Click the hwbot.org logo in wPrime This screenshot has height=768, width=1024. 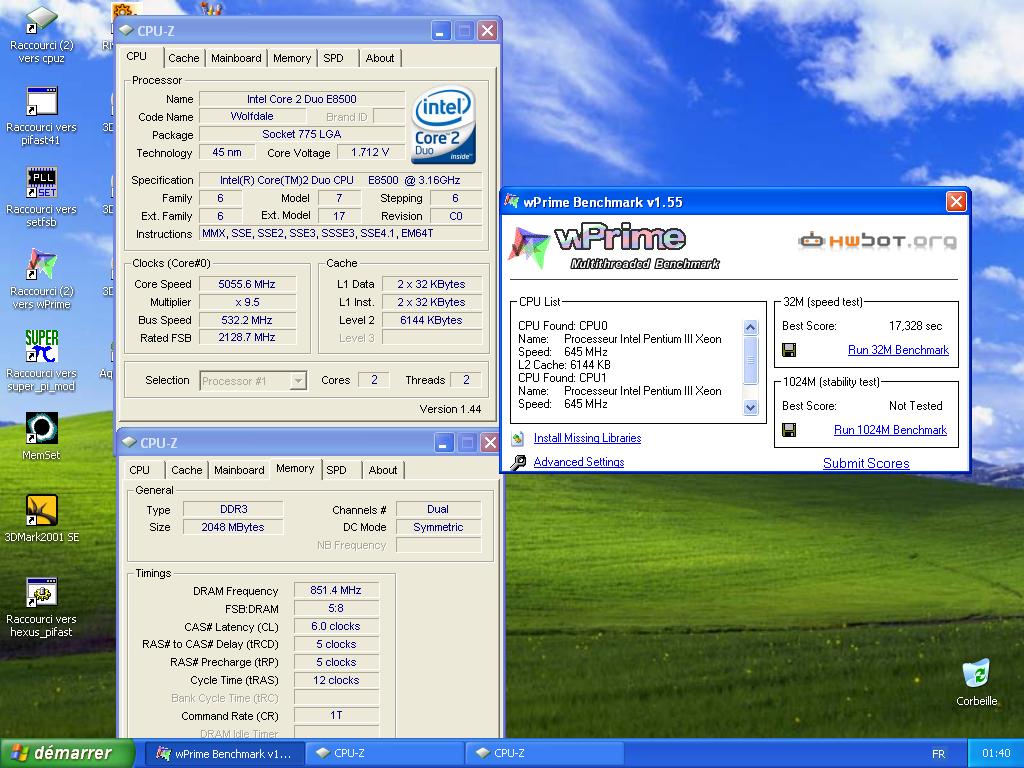tap(877, 240)
